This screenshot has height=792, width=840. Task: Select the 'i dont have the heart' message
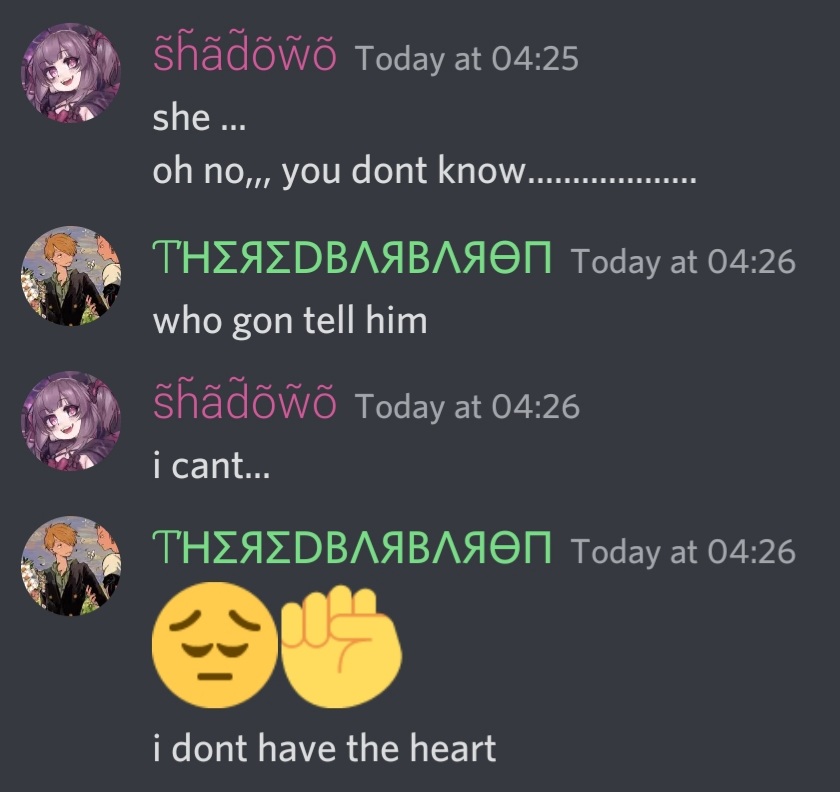pos(324,748)
